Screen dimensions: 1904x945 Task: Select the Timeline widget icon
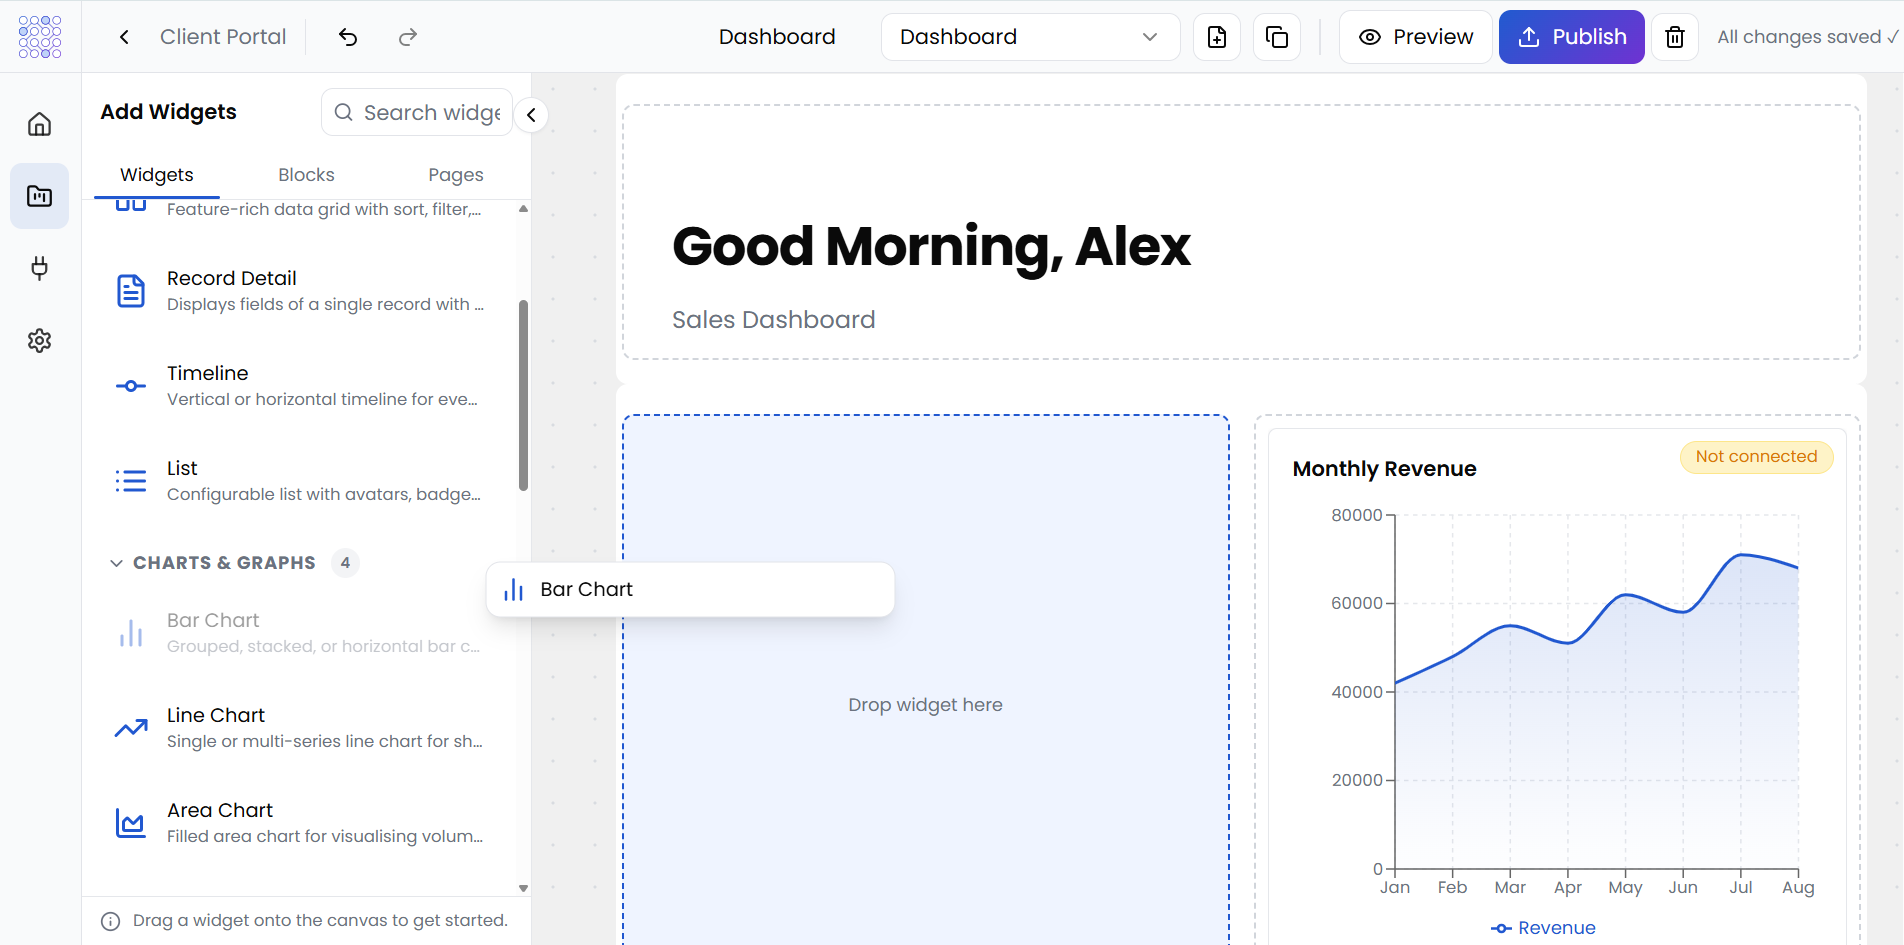[131, 386]
